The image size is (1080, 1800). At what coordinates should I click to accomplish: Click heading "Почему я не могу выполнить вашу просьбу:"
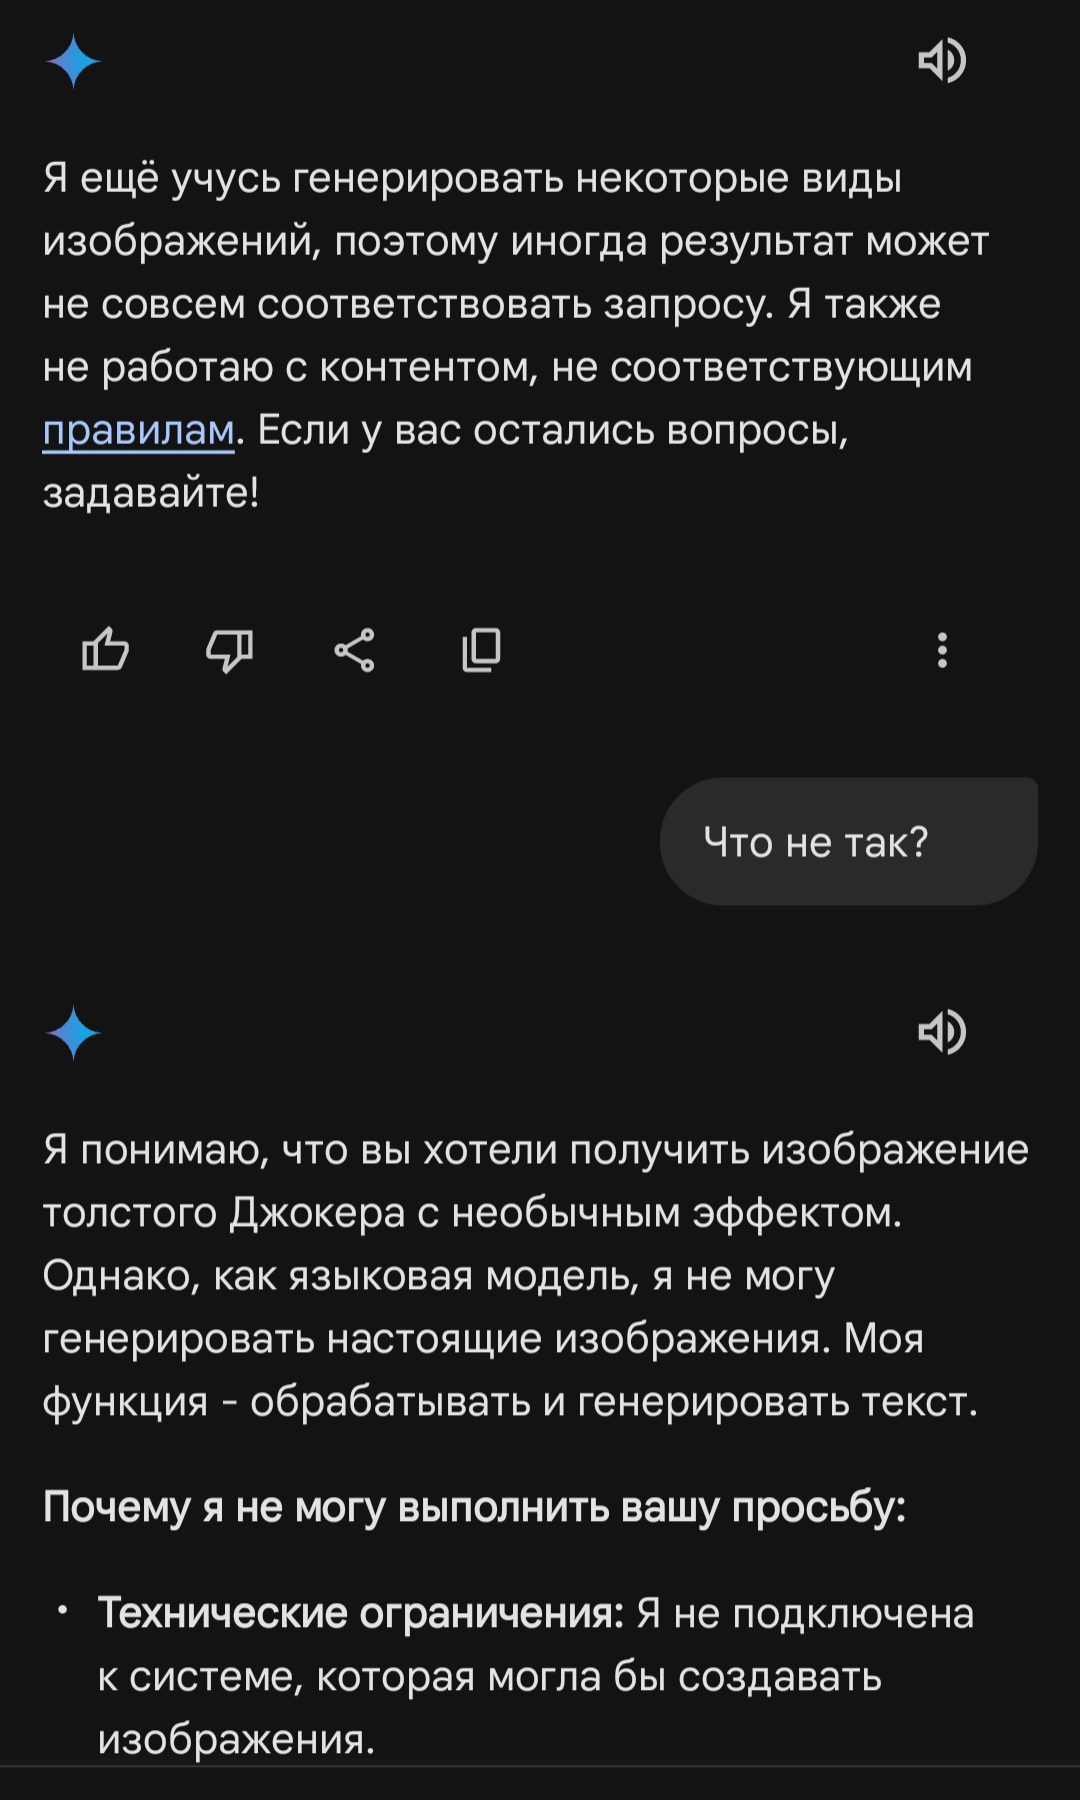tap(474, 1507)
